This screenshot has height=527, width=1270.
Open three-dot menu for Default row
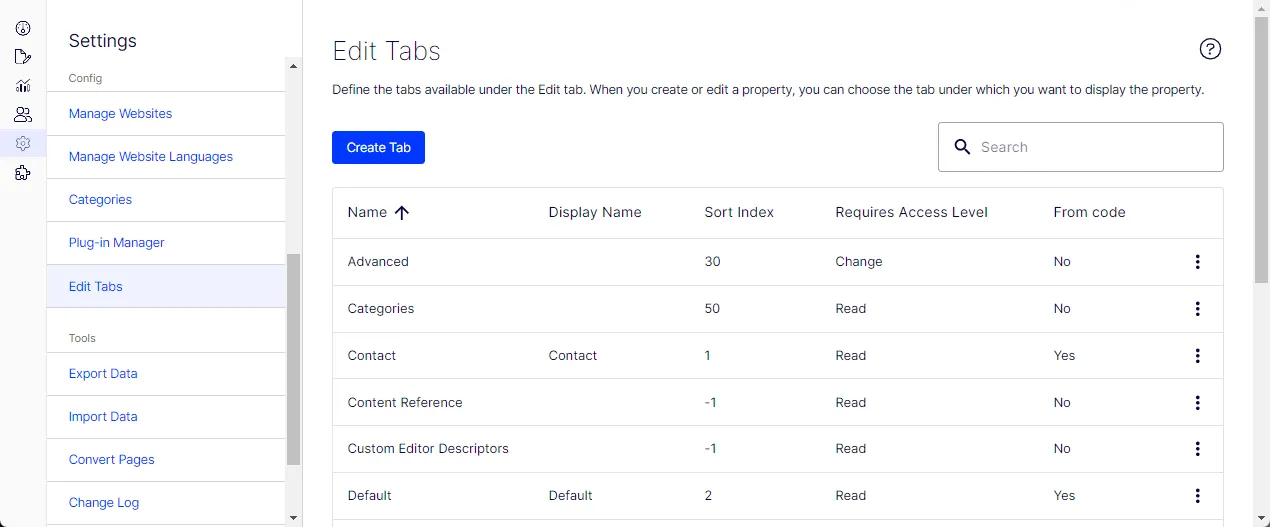[1197, 496]
